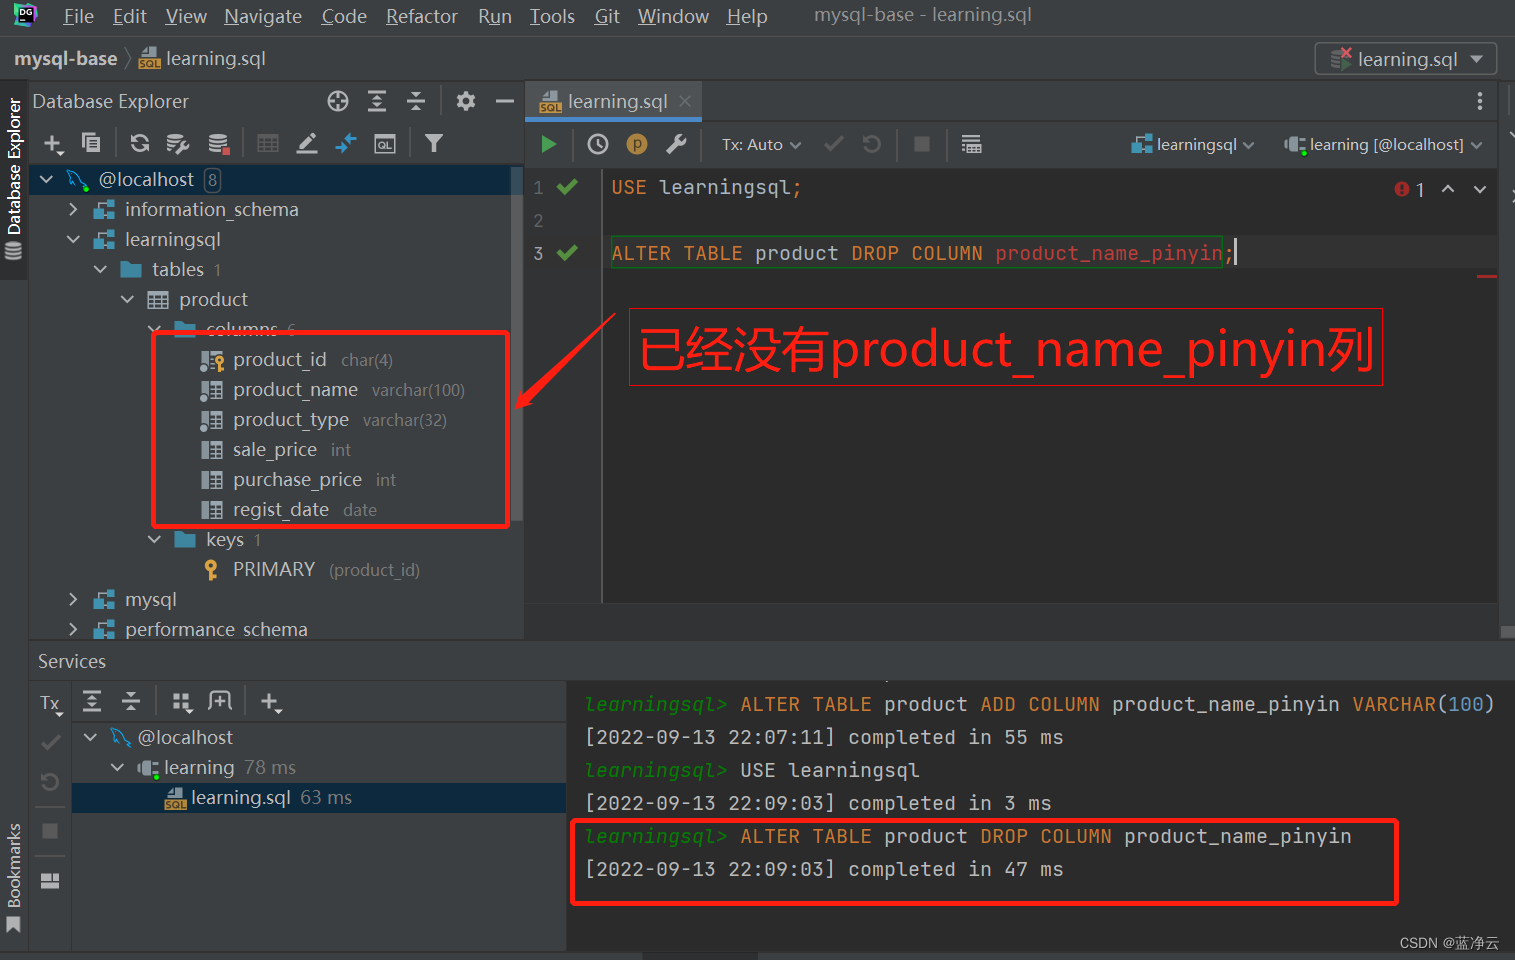Image resolution: width=1515 pixels, height=960 pixels.
Task: Open data source properties icon
Action: tap(178, 144)
